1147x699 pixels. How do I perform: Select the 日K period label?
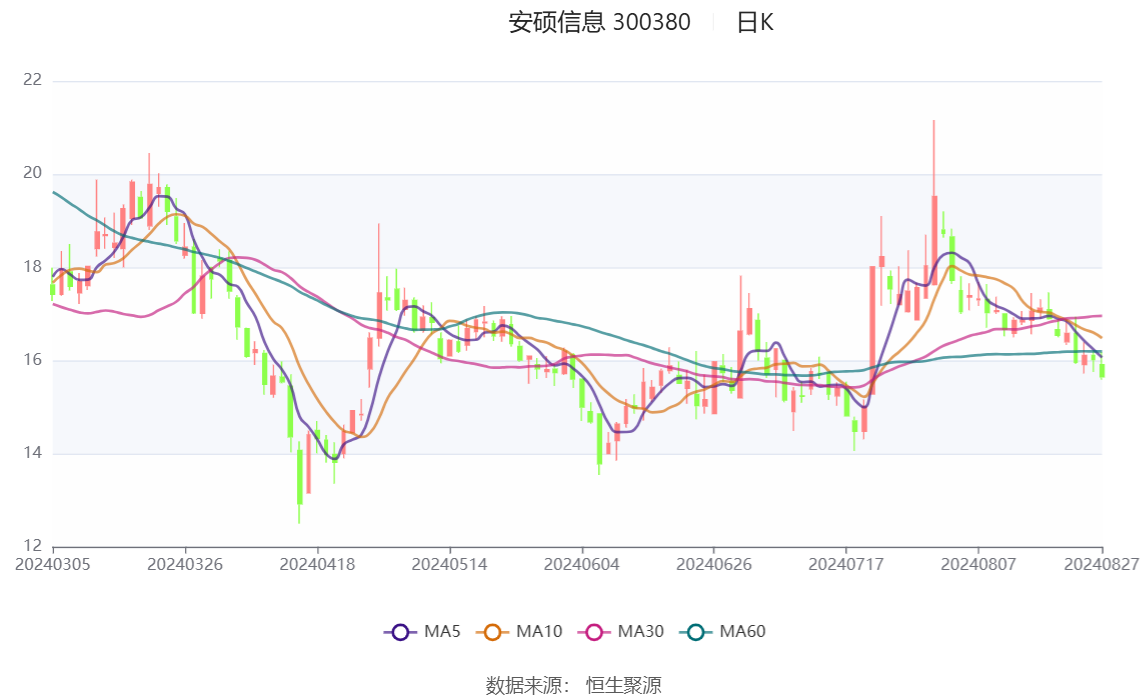click(755, 23)
